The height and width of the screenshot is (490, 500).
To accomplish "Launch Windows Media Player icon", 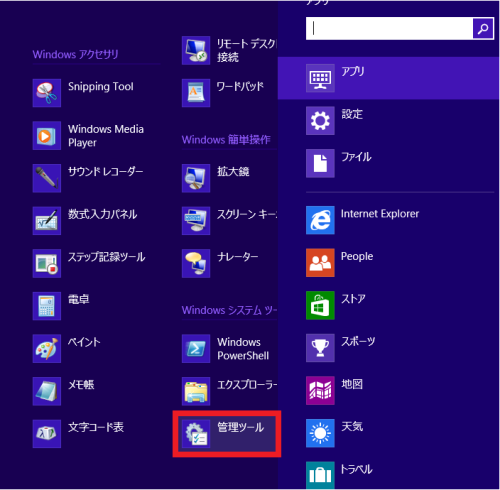I will click(x=47, y=136).
